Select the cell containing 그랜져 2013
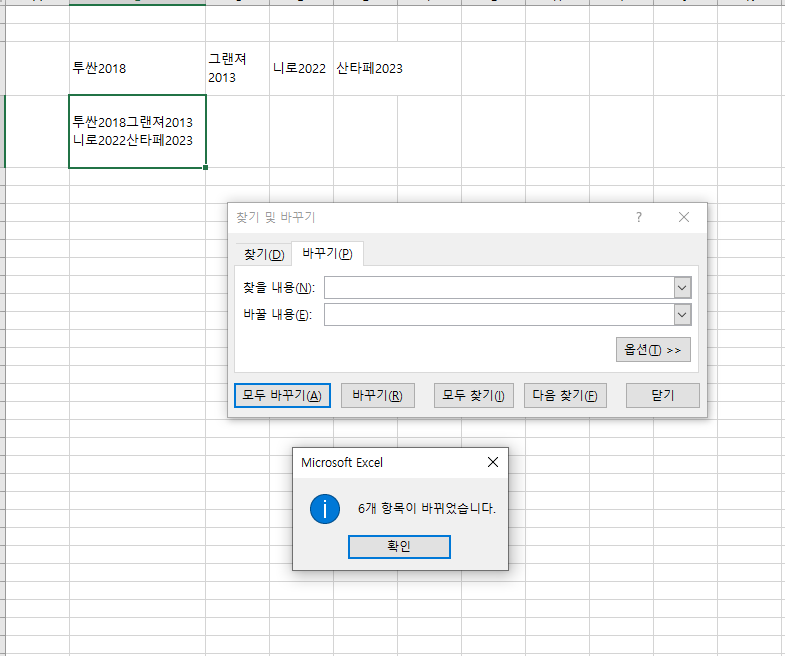Viewport: 785px width, 656px height. [x=237, y=68]
